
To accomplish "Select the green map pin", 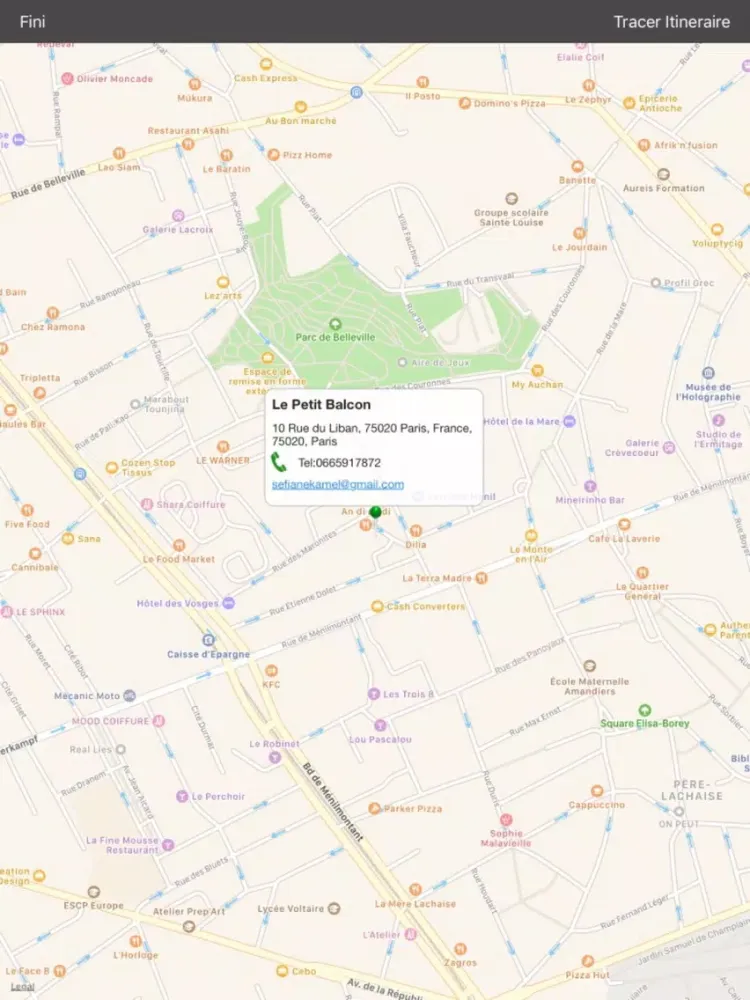I will [x=376, y=513].
